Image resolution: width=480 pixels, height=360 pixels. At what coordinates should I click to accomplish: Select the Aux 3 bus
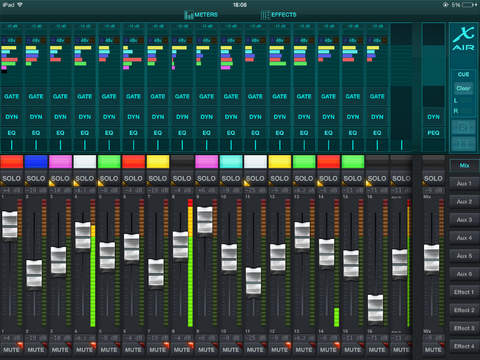[464, 220]
